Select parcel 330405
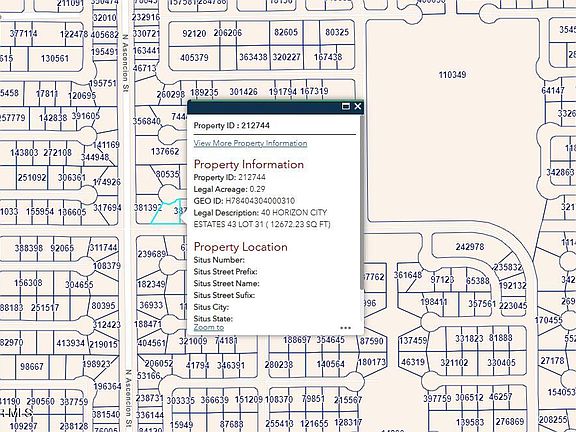The width and height of the screenshot is (576, 432). 501,363
